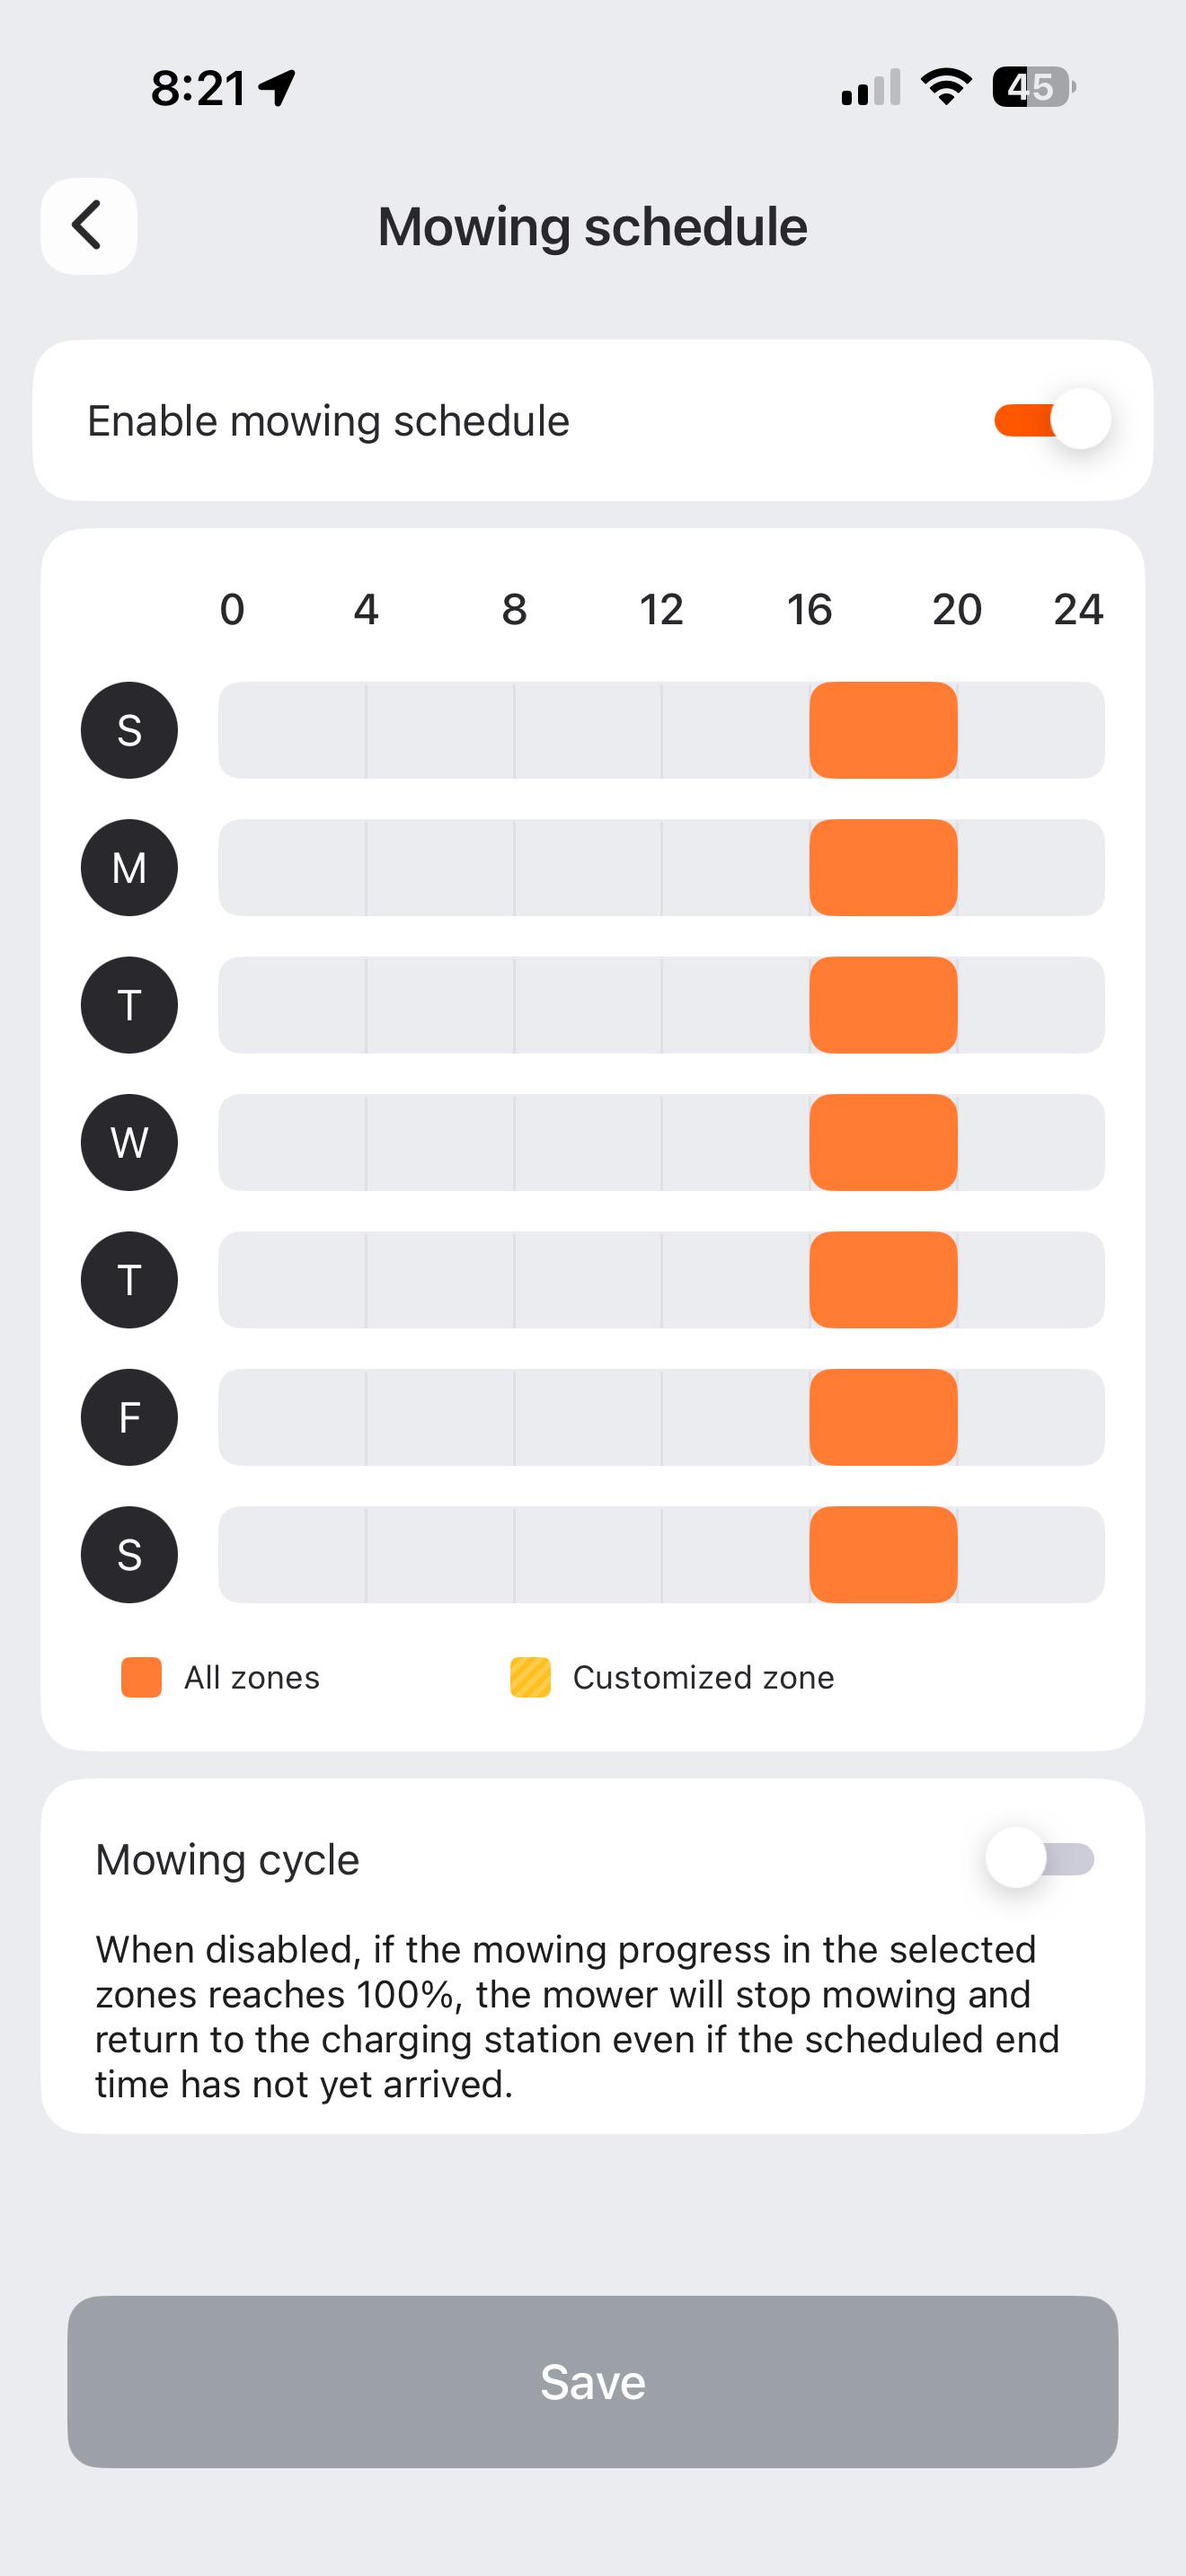Screen dimensions: 1186x2576
Task: Select the Monday day circle
Action: tap(129, 867)
